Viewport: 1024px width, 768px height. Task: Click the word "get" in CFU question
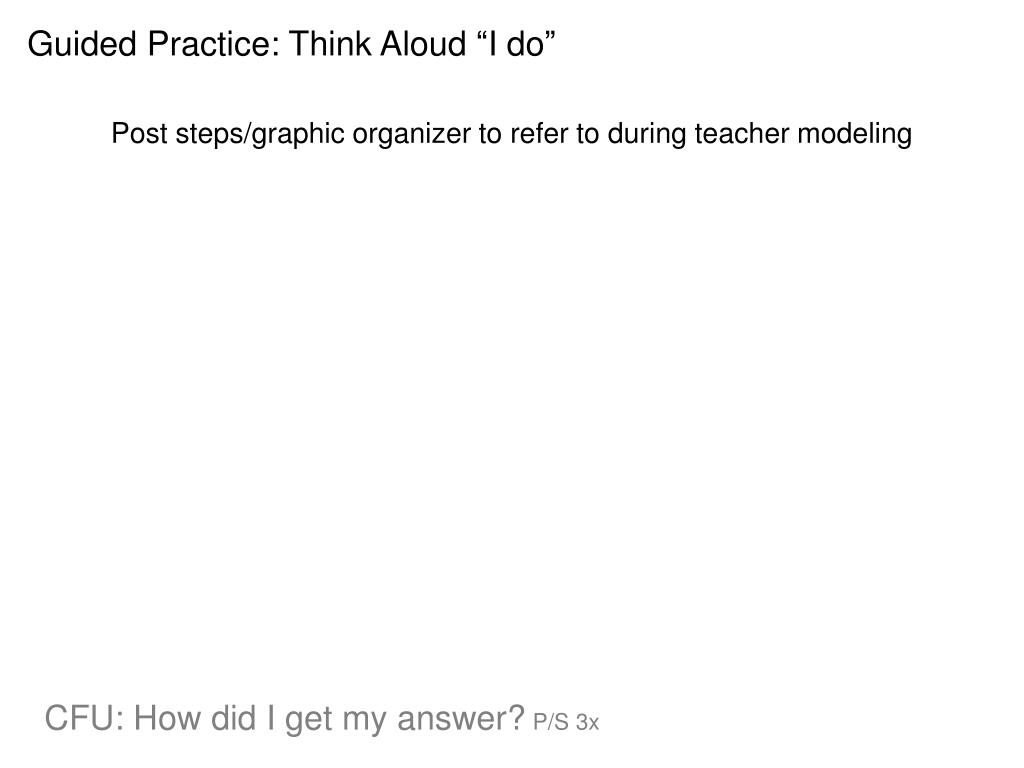309,720
